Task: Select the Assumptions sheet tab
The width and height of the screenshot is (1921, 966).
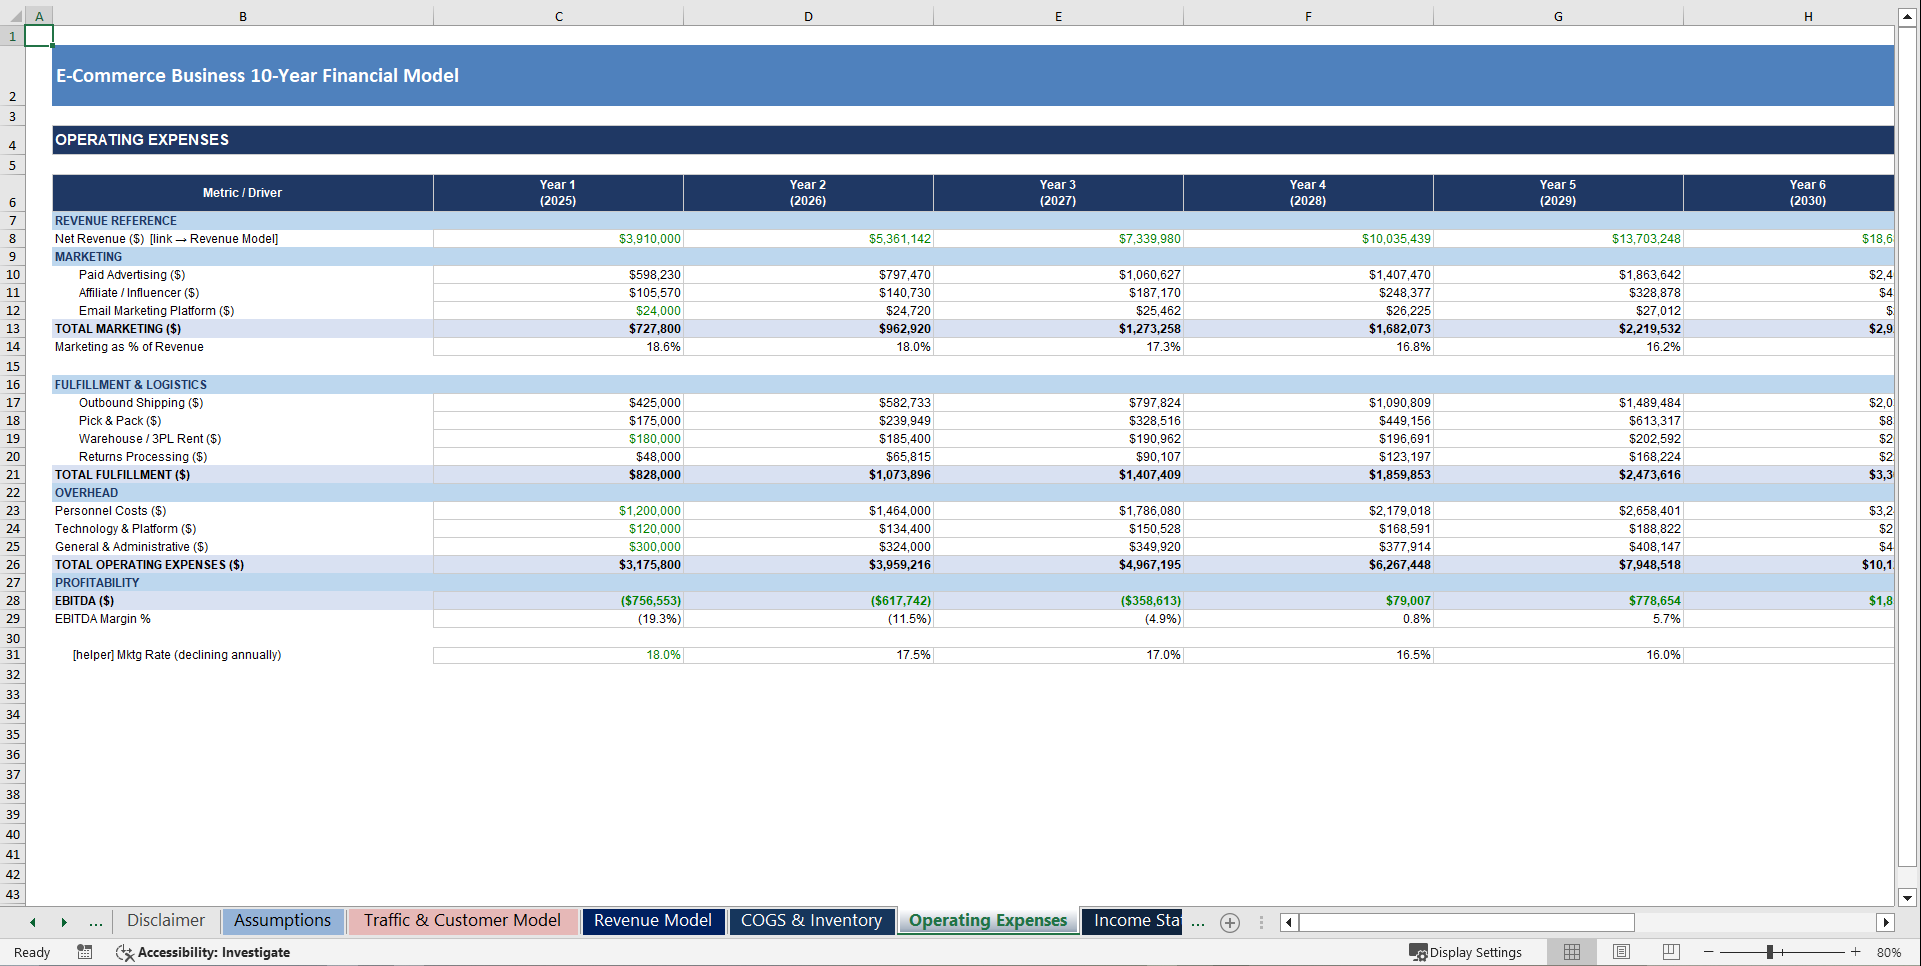Action: (283, 920)
